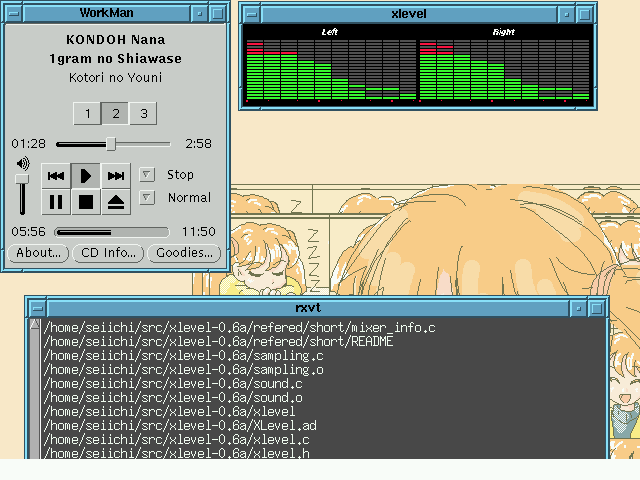Viewport: 640px width, 480px height.
Task: Click the Stop mode label
Action: [x=180, y=175]
